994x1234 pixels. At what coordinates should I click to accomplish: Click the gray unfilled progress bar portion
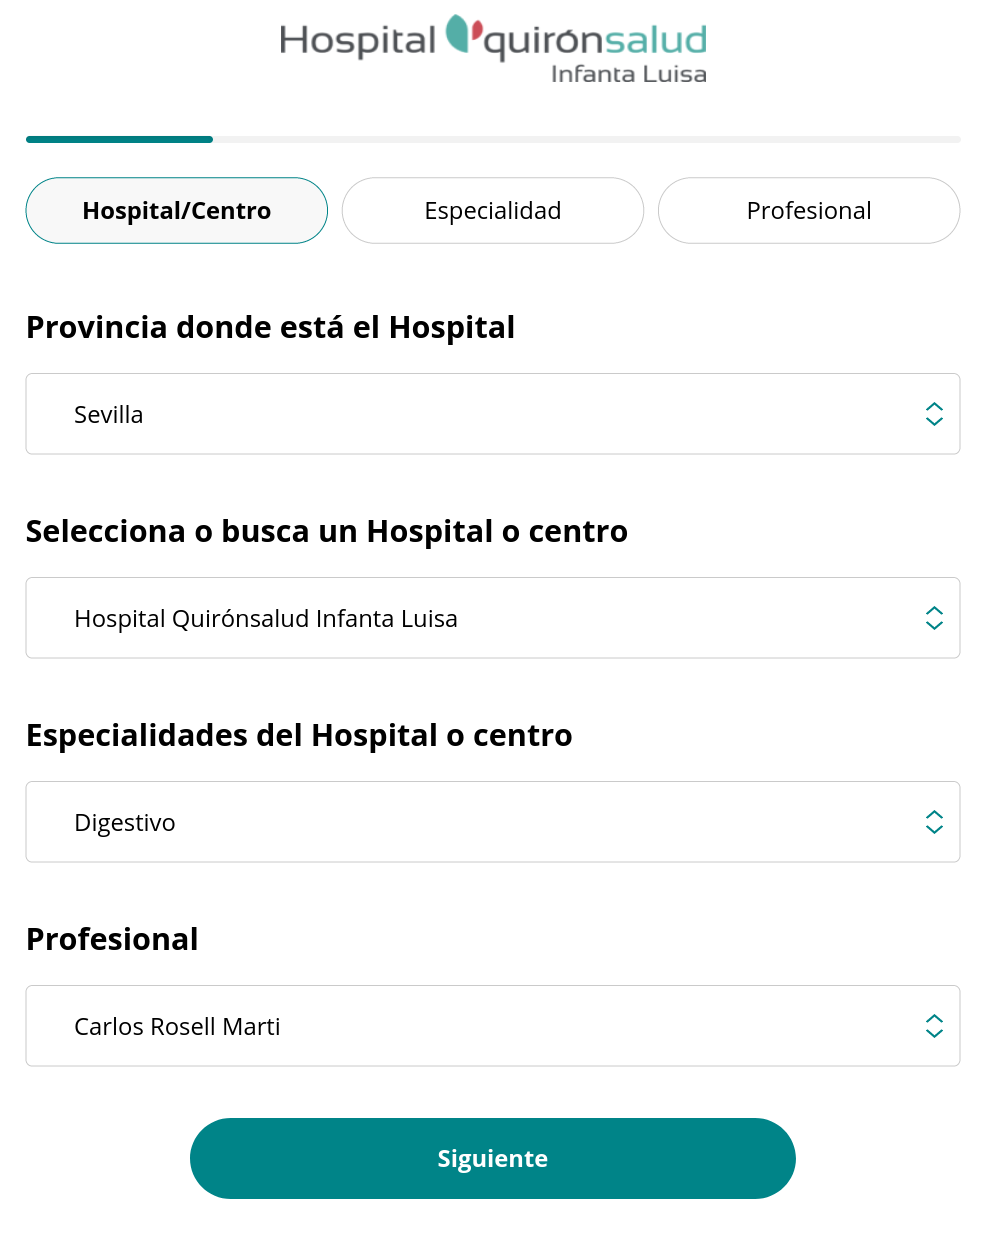(x=586, y=139)
